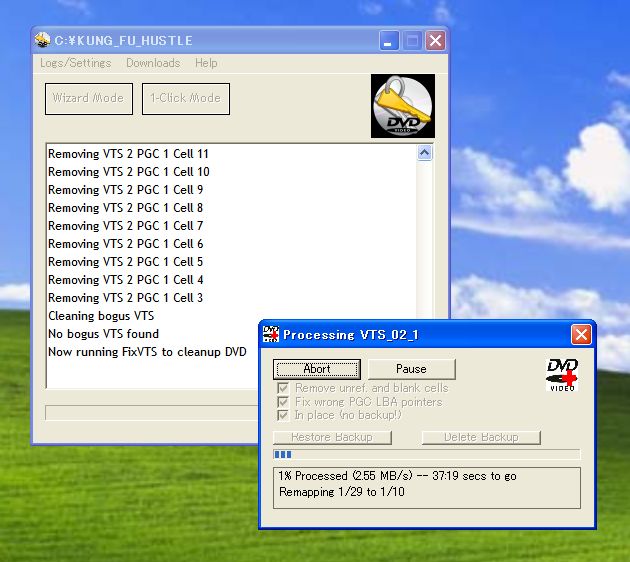Screen dimensions: 630x562
Task: Minimize the KUNG_FU_HUSTLE window
Action: click(x=389, y=41)
